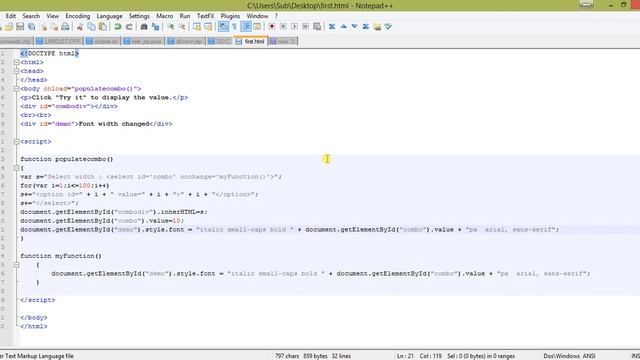Click the Stop Recording macro icon

(283, 27)
